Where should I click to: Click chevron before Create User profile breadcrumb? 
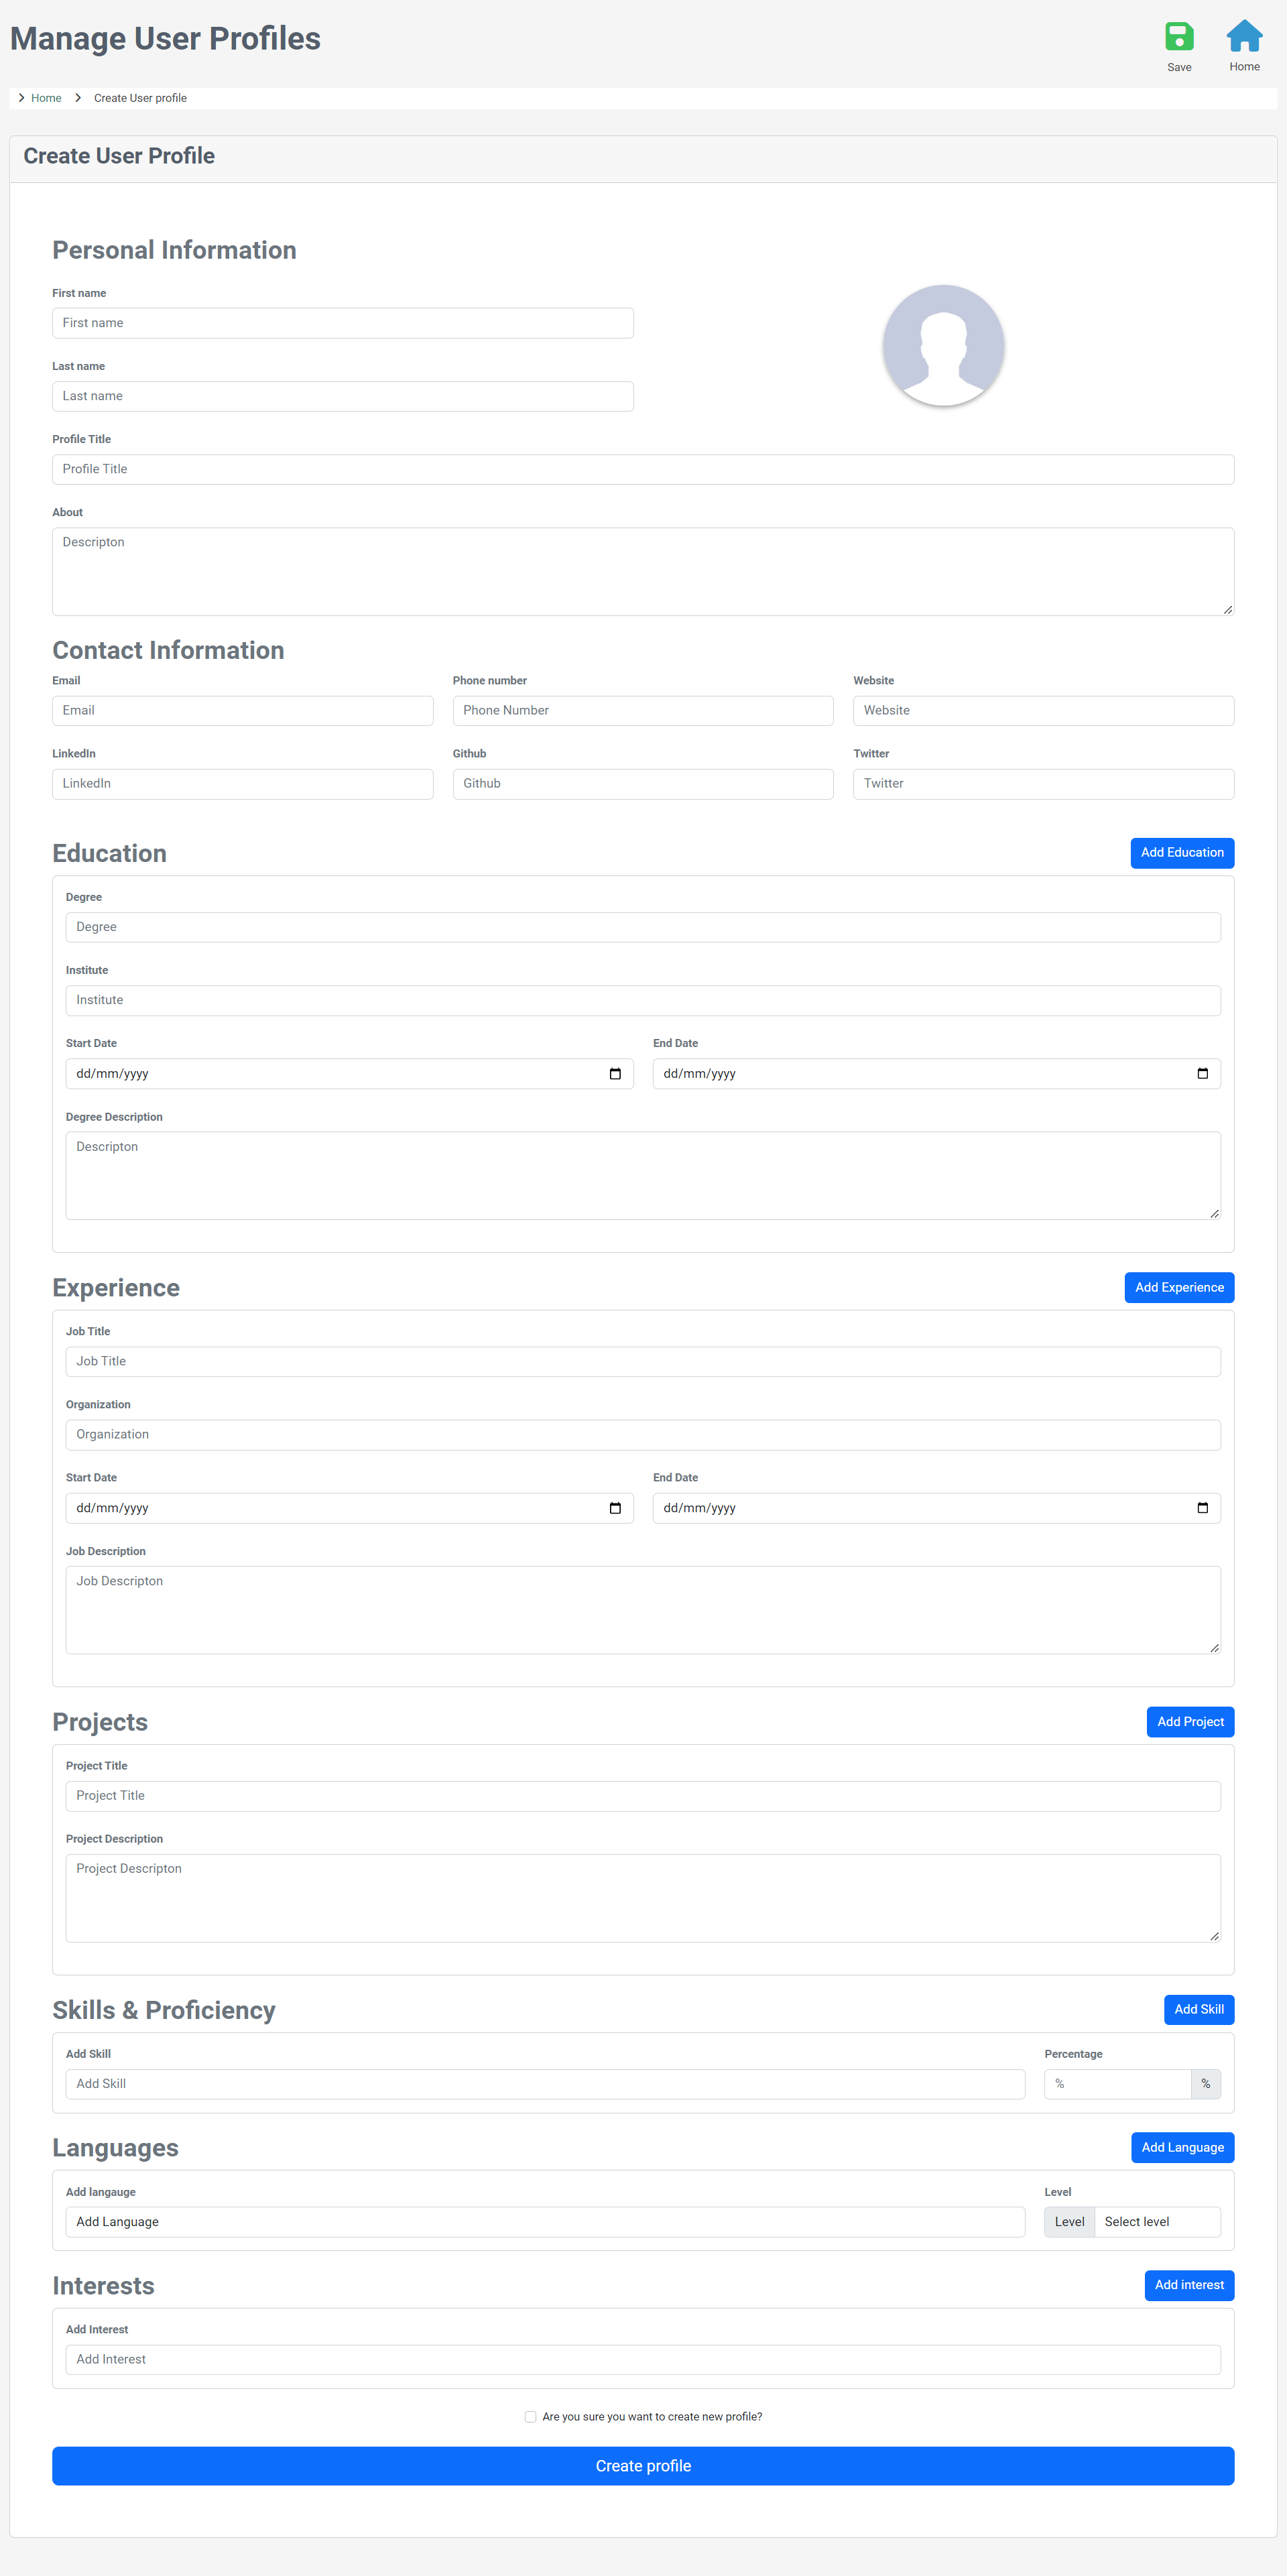coord(78,98)
